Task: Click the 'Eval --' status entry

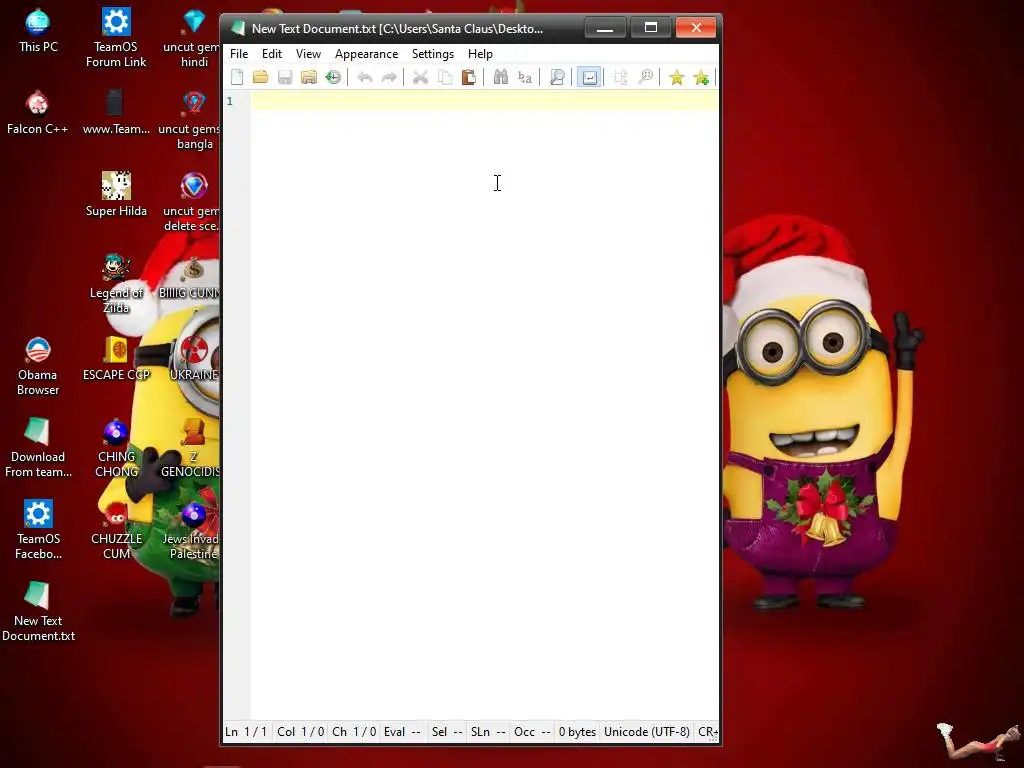Action: coord(402,732)
